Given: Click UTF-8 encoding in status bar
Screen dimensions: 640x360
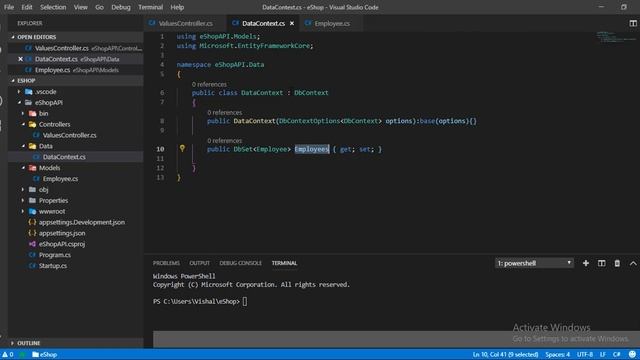Looking at the screenshot, I should coord(584,354).
